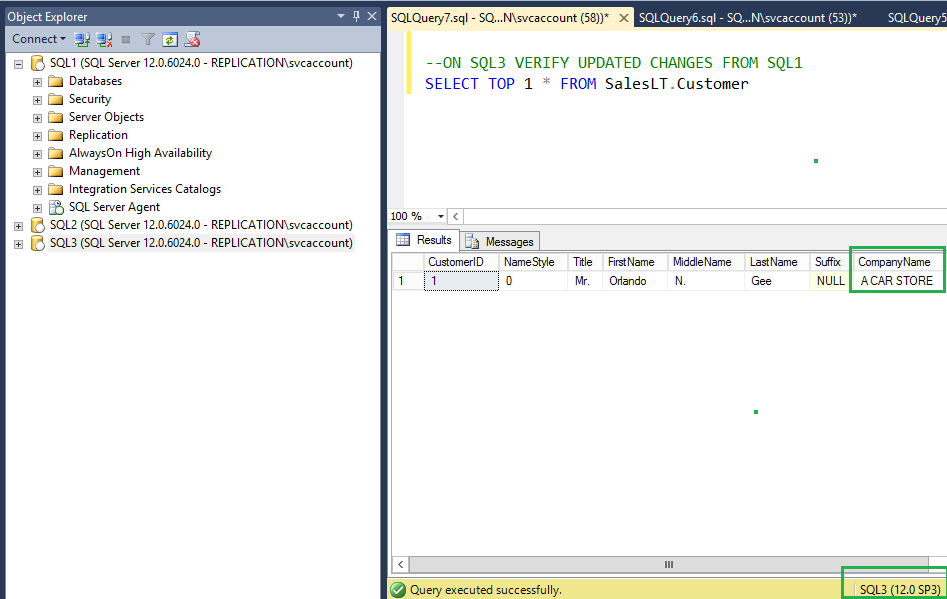Image resolution: width=947 pixels, height=599 pixels.
Task: Click the CompanyName column header
Action: (895, 262)
